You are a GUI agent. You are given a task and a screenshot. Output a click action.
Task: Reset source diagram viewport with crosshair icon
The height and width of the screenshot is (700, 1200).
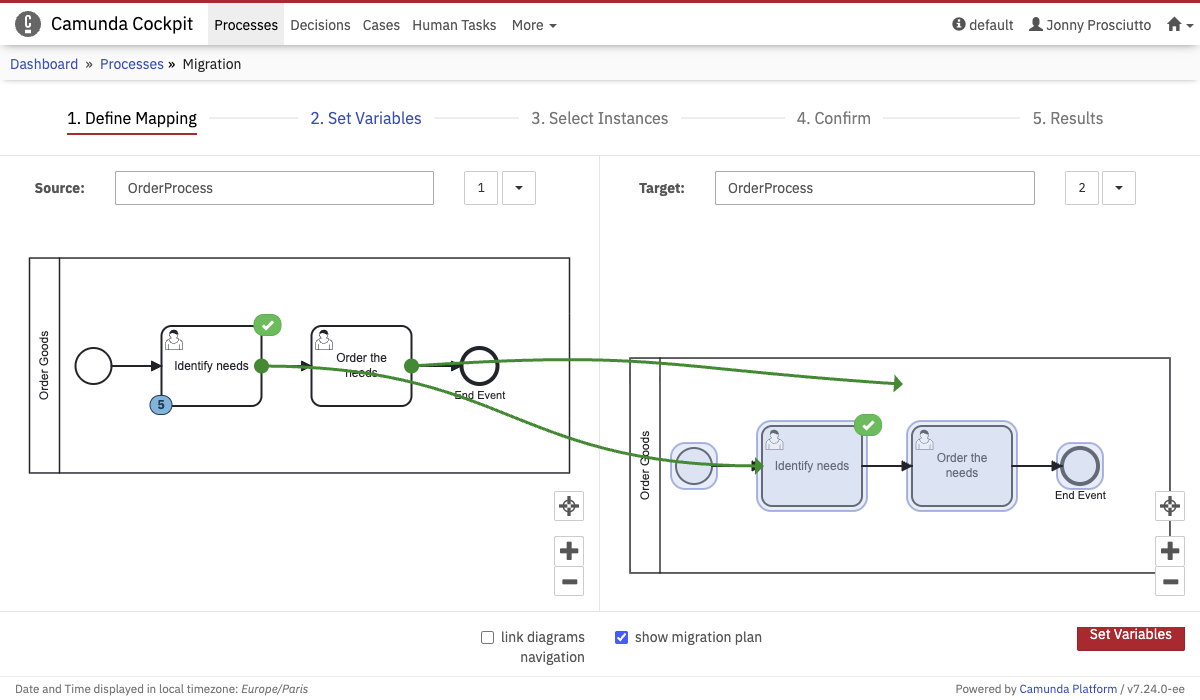pos(569,507)
